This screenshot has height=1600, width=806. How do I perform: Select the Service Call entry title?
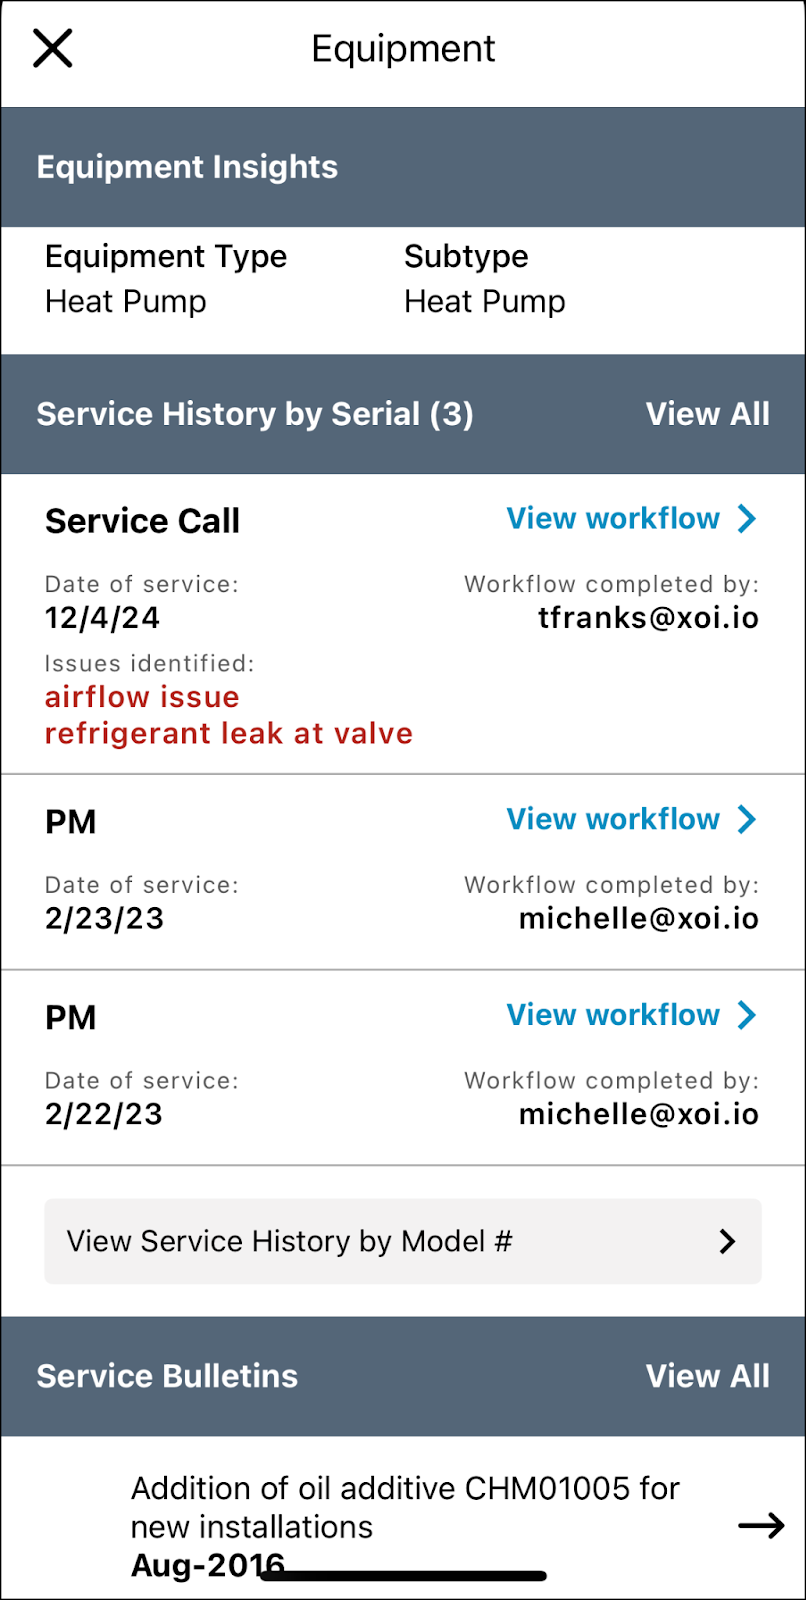point(142,521)
